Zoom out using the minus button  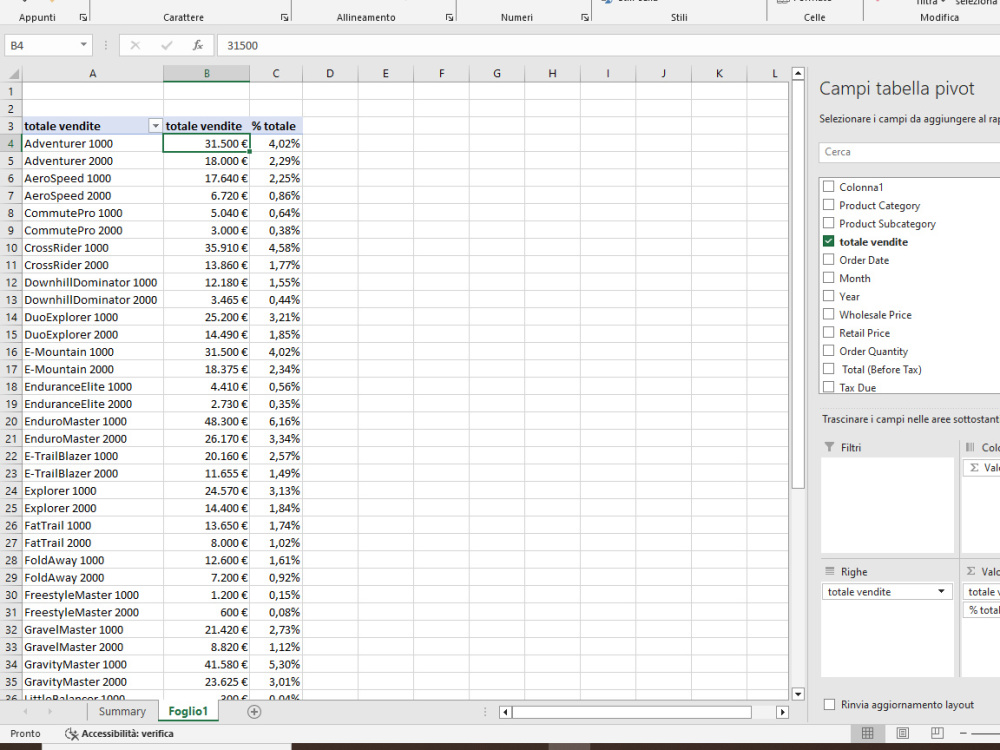[964, 733]
